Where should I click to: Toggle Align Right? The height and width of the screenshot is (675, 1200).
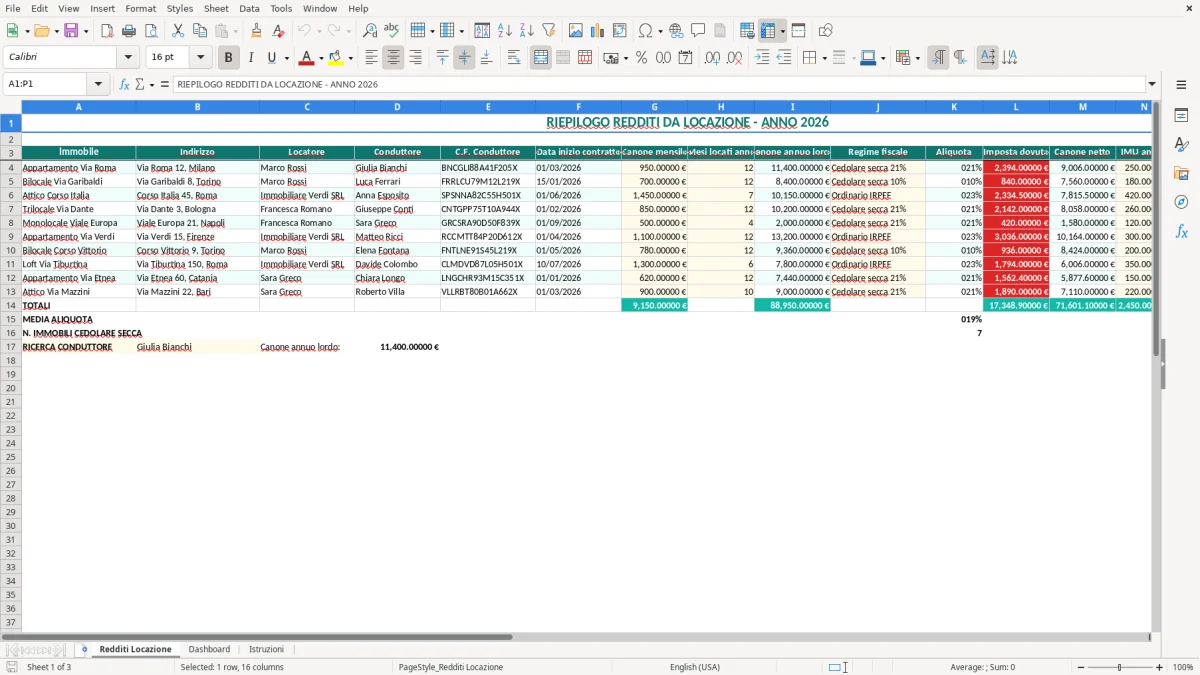[x=415, y=58]
